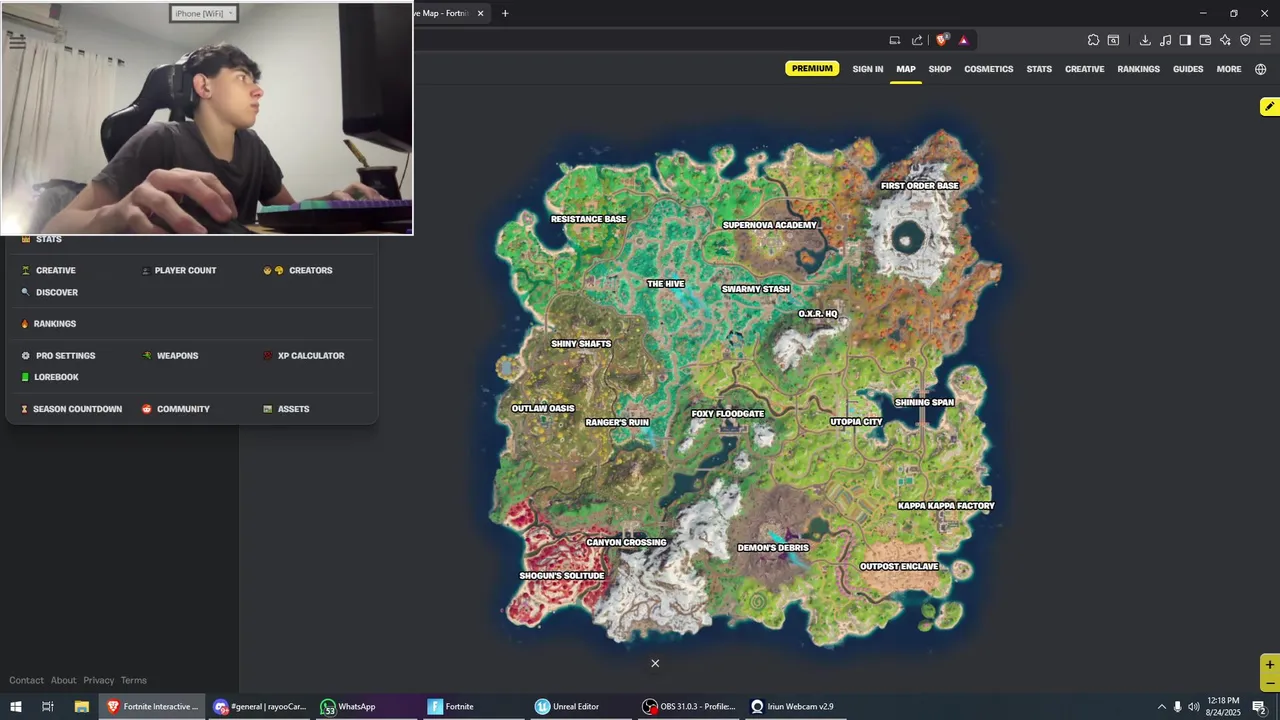Open the COSMETICS navigation tab
The width and height of the screenshot is (1280, 720).
pyautogui.click(x=989, y=69)
